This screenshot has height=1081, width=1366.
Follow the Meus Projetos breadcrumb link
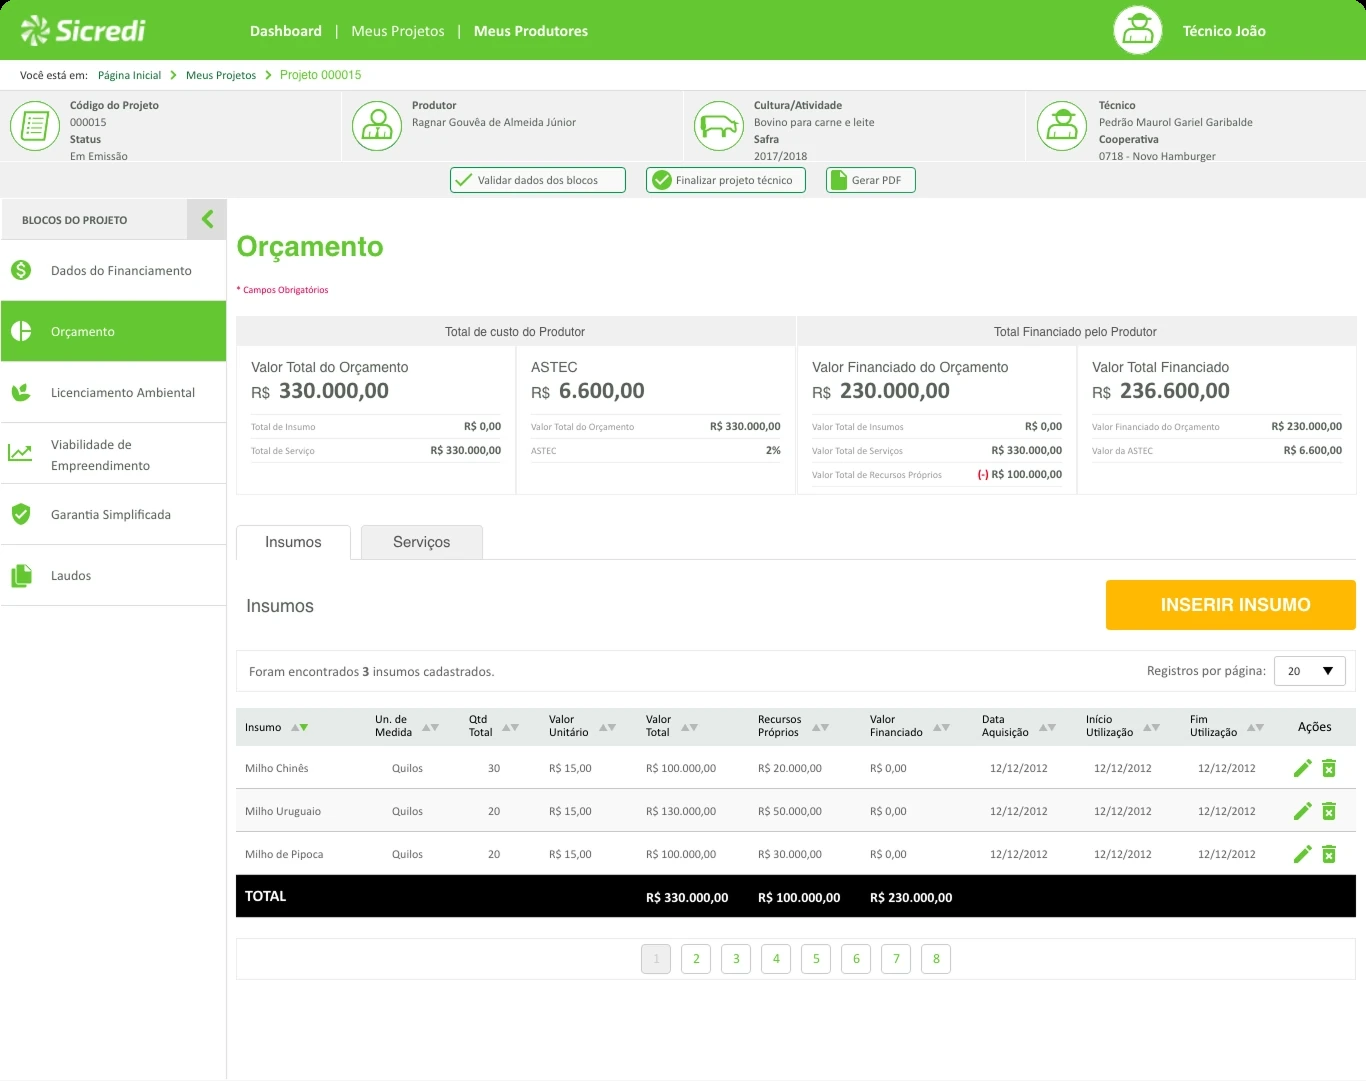coord(221,75)
